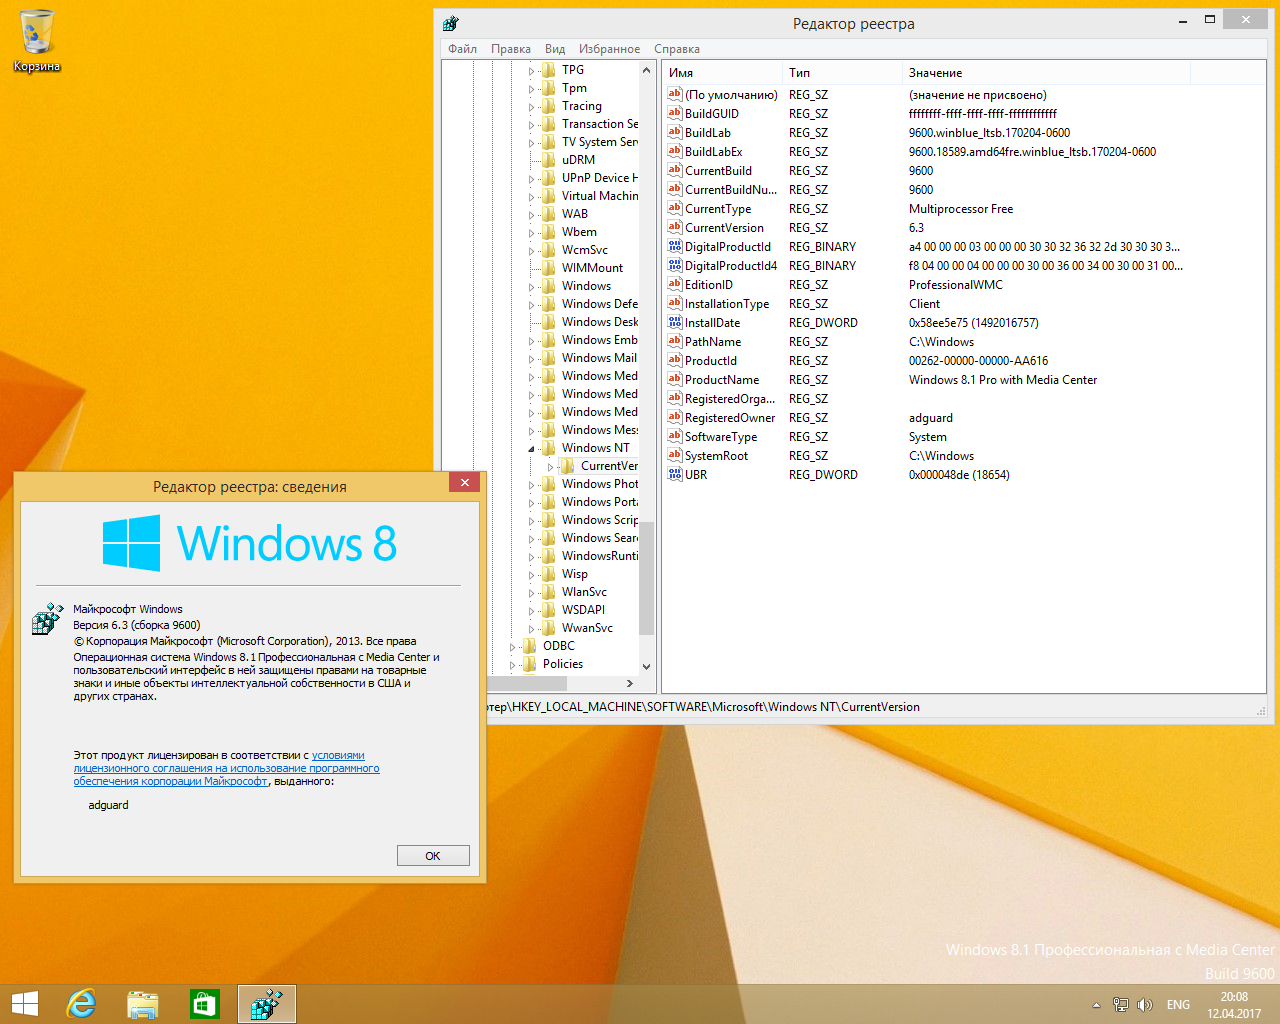
Task: Select the CurrentVersion value 6.3
Action: [916, 227]
